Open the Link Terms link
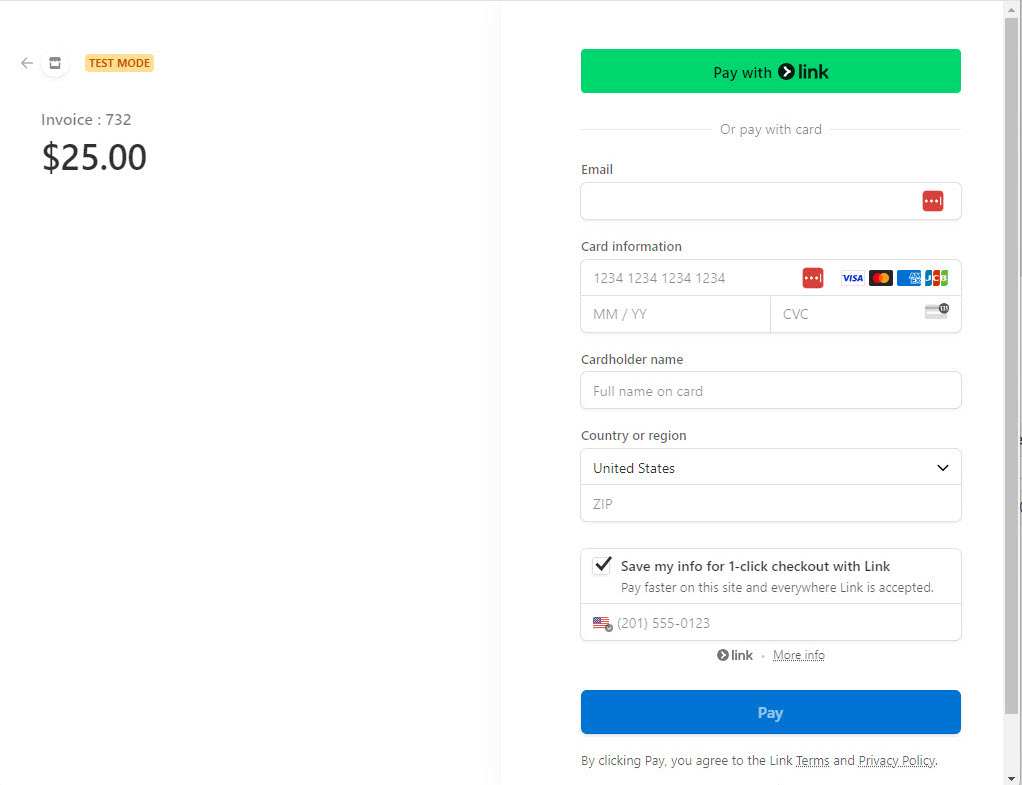 pos(812,761)
